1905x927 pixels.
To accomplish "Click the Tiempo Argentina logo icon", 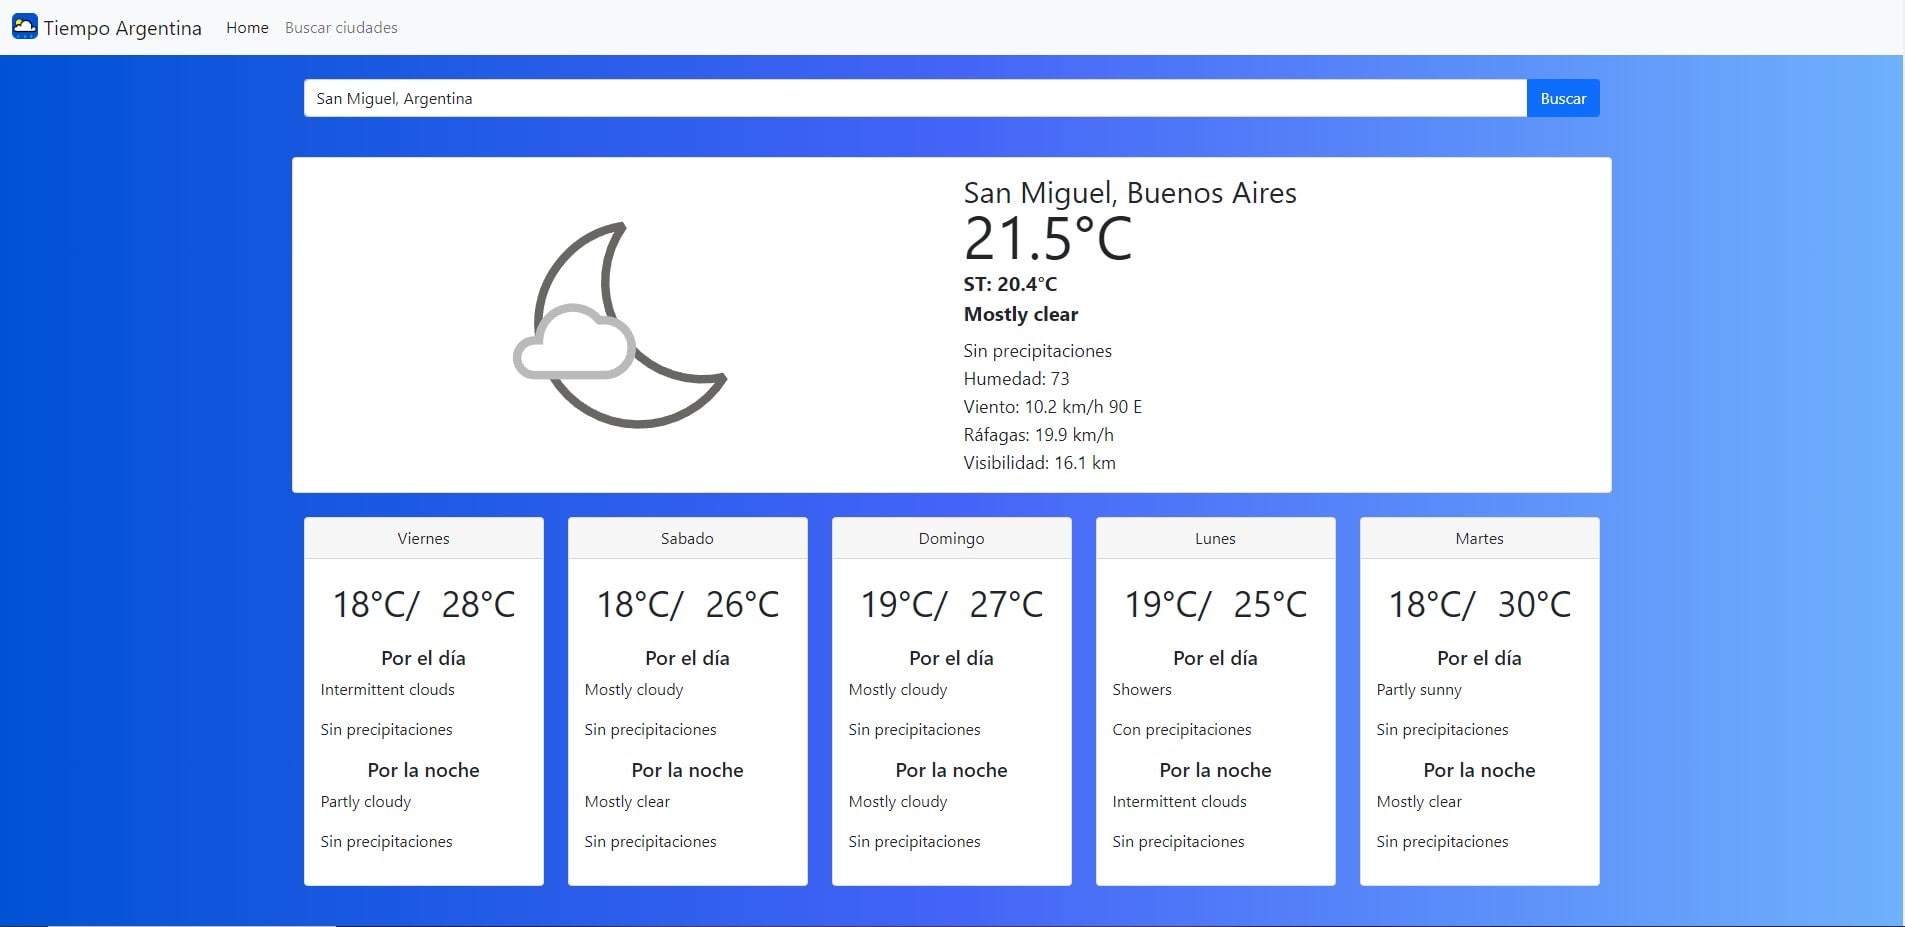I will [x=25, y=27].
